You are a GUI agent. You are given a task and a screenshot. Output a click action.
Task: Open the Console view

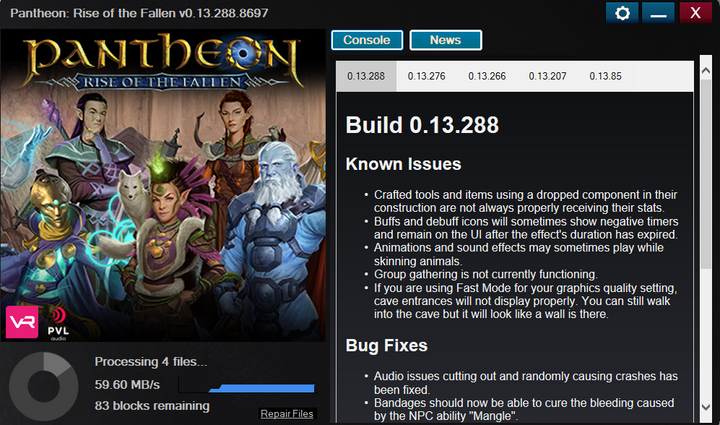[x=367, y=40]
